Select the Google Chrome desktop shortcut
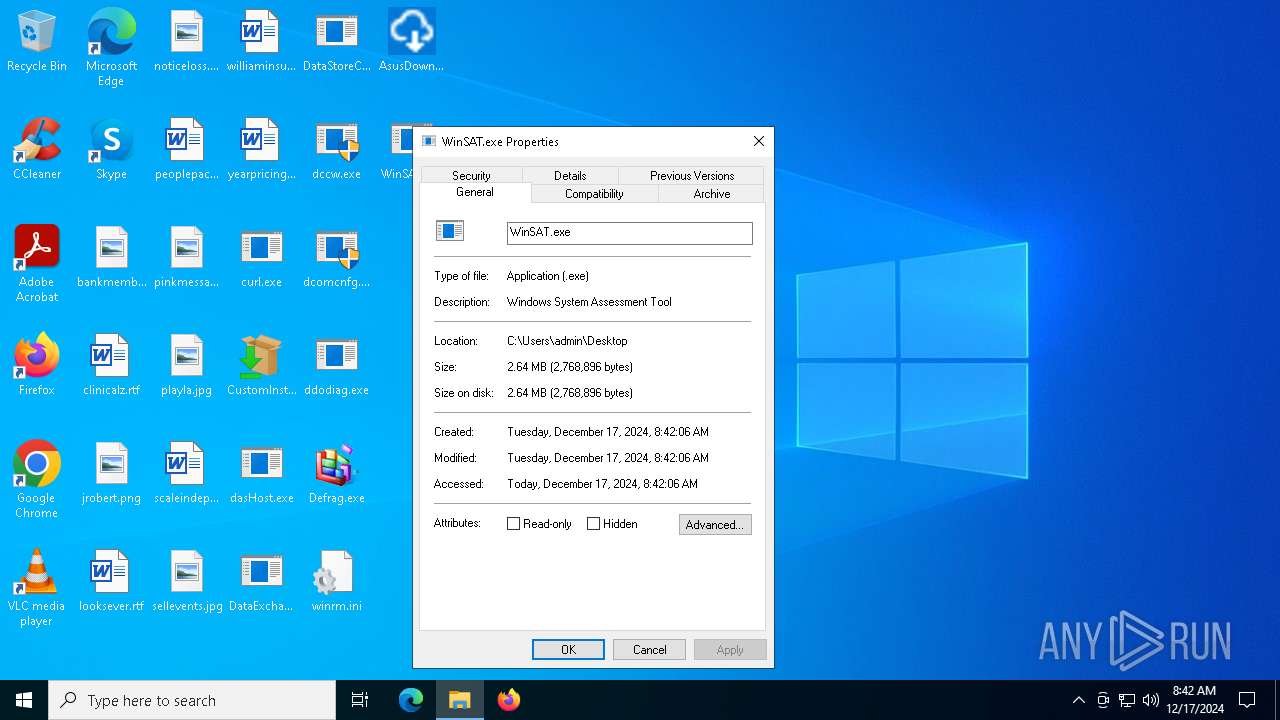 pos(37,480)
